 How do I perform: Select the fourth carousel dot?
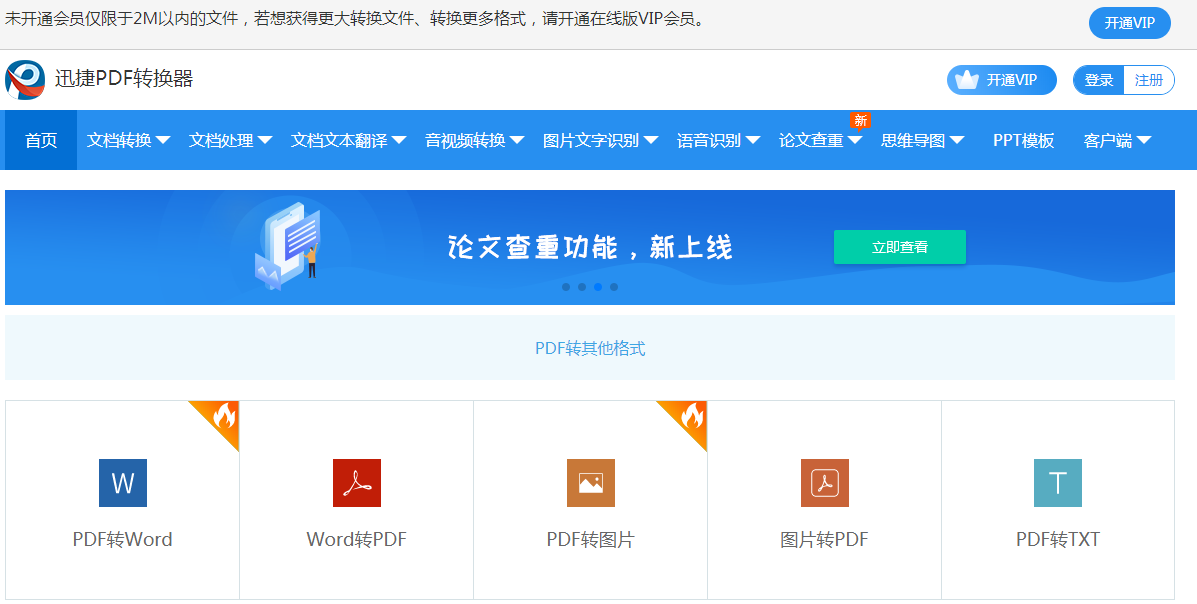(613, 287)
